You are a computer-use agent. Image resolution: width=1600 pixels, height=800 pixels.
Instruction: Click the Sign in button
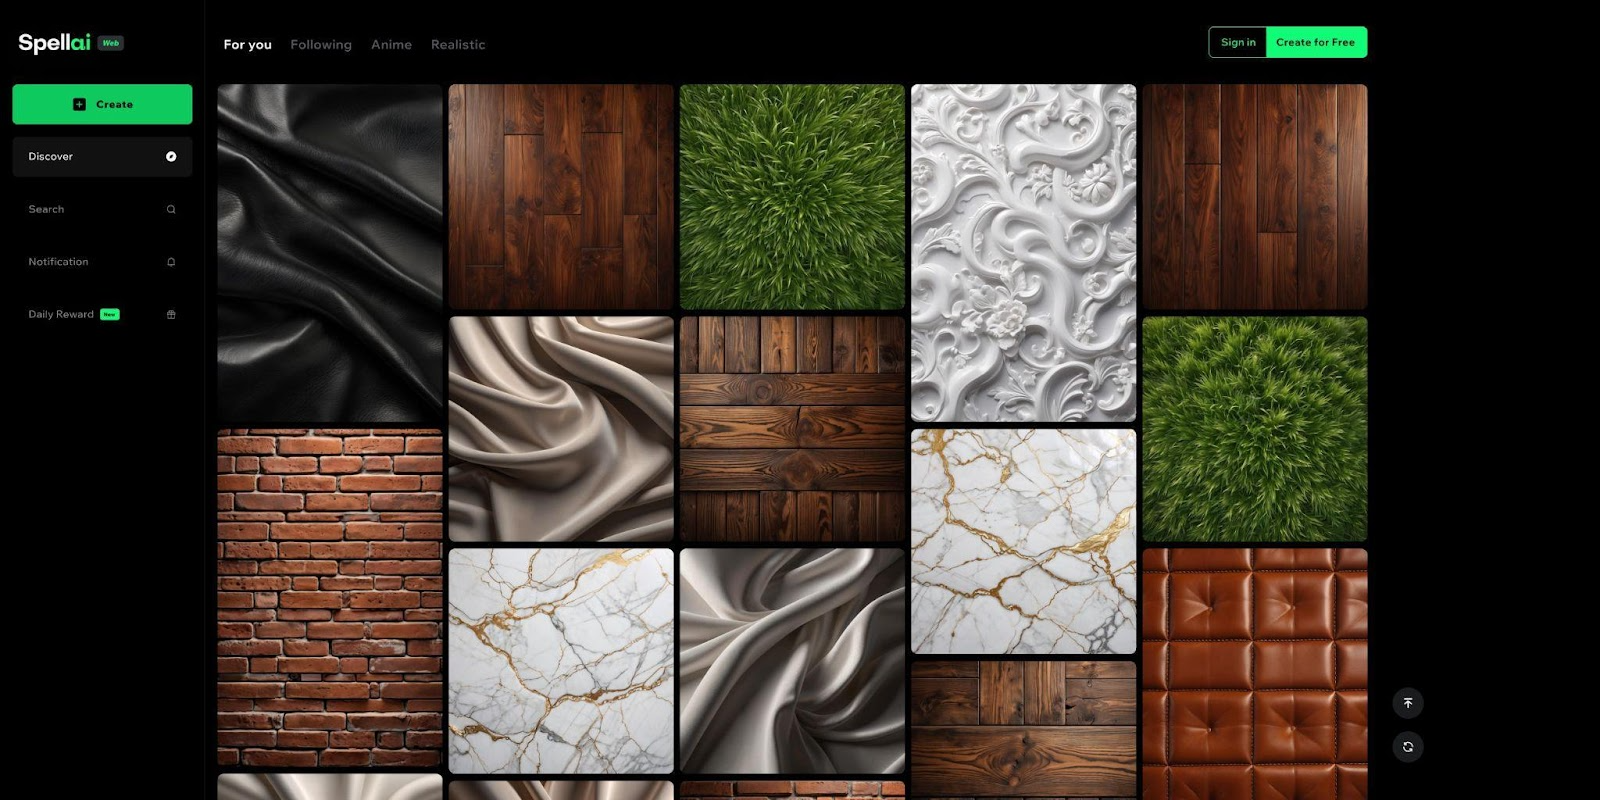coord(1237,42)
